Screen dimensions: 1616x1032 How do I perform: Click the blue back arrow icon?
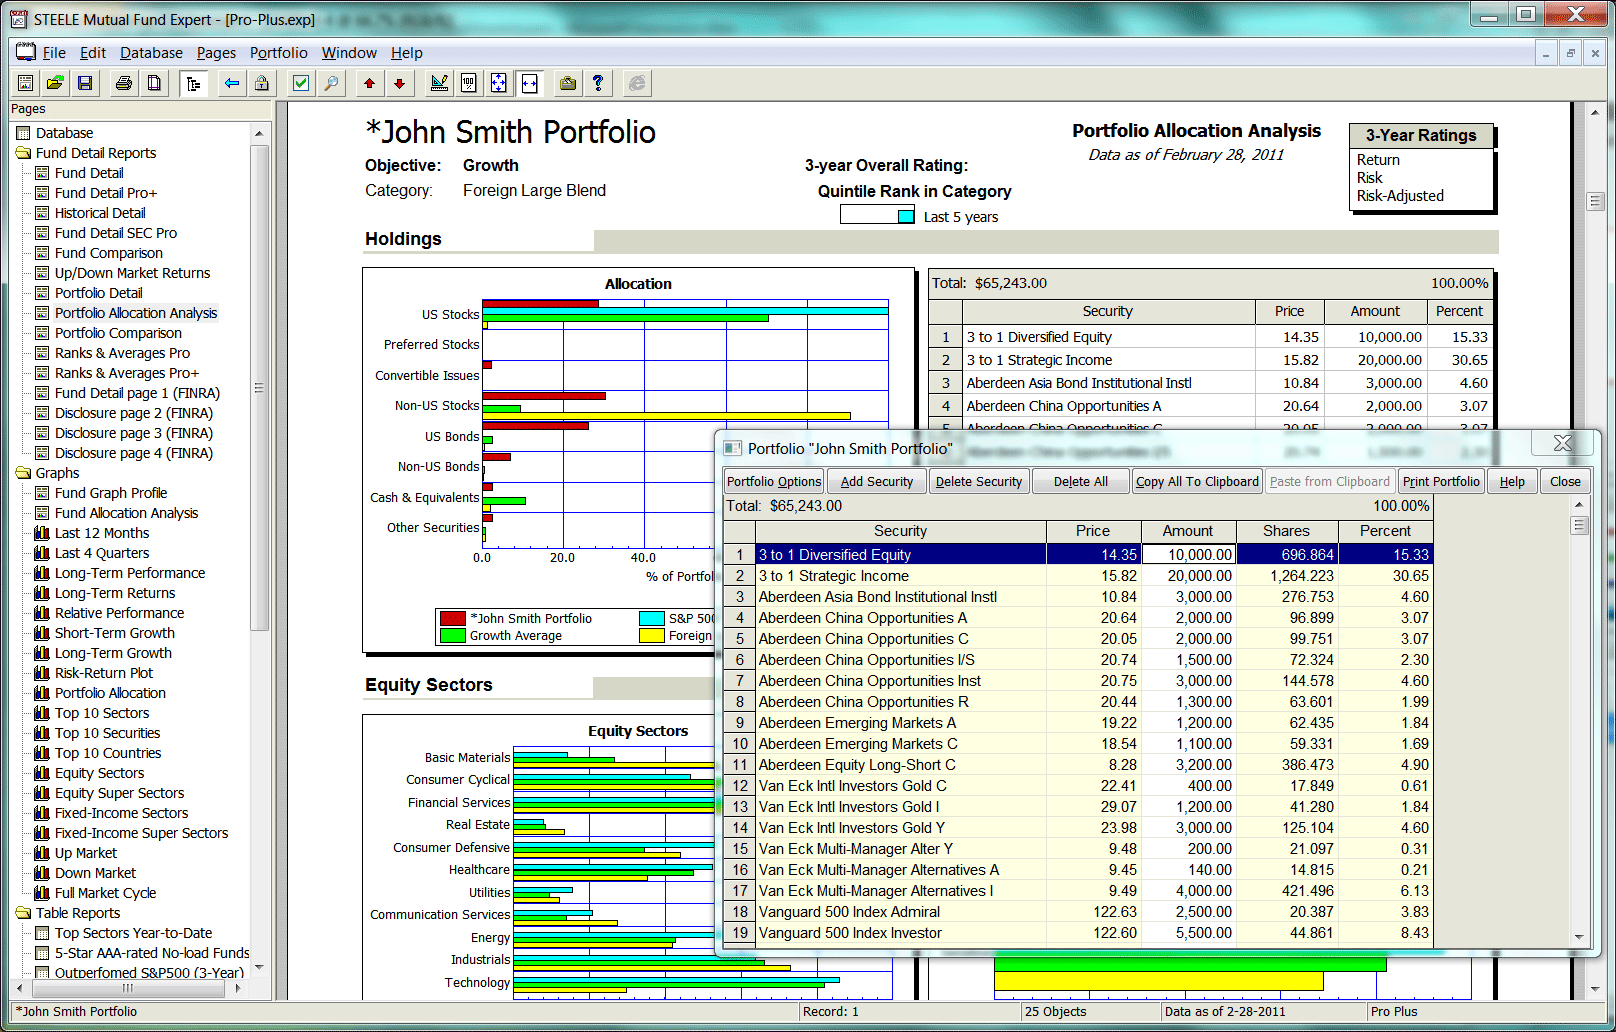click(232, 84)
